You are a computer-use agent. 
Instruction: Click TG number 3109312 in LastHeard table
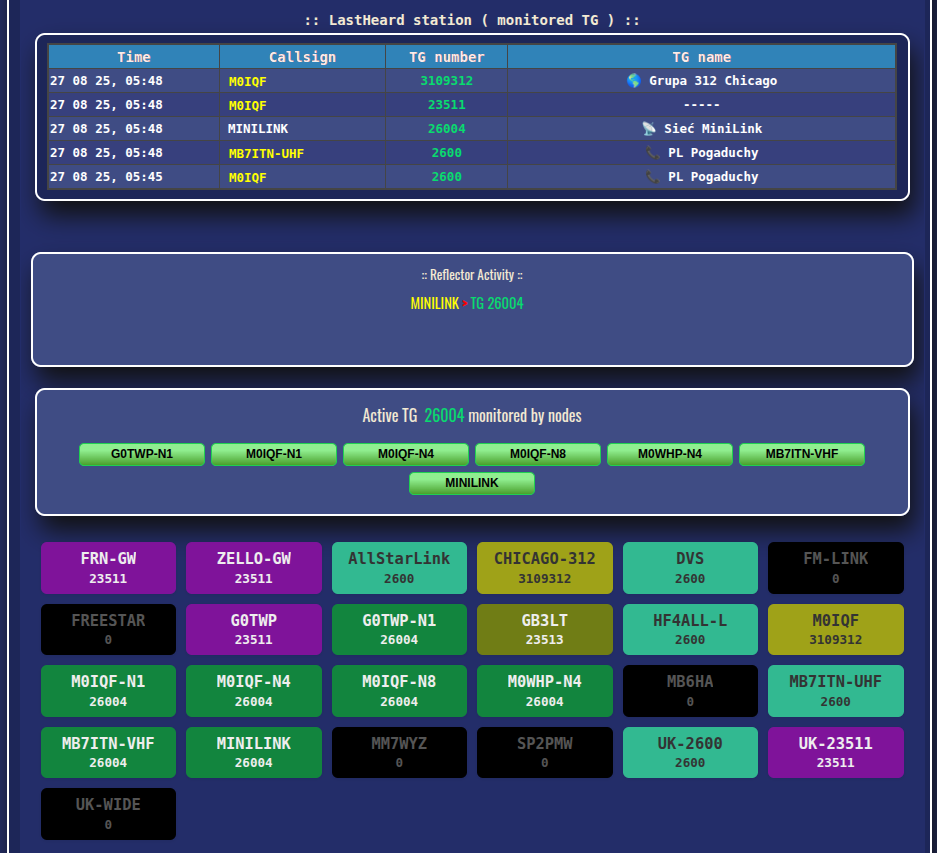[446, 81]
